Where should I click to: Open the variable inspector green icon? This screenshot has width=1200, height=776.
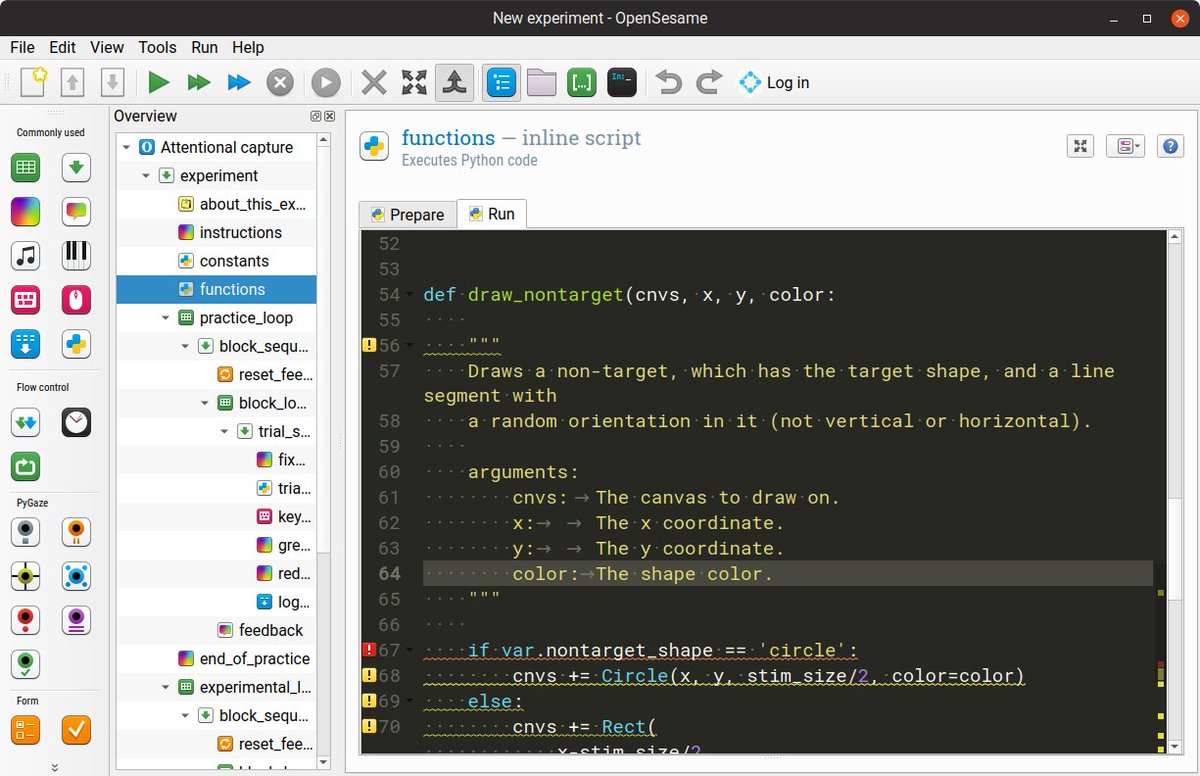click(582, 82)
